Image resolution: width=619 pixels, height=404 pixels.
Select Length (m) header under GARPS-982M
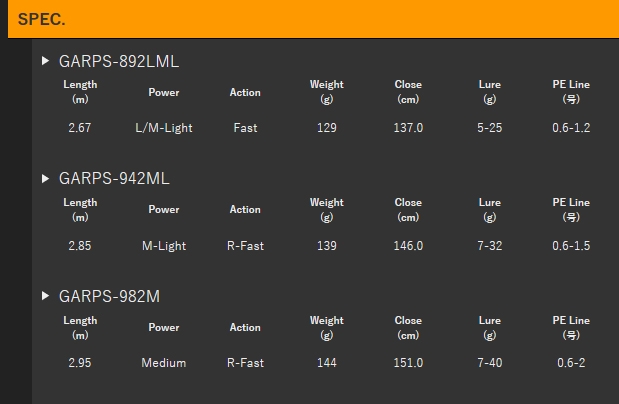point(80,328)
